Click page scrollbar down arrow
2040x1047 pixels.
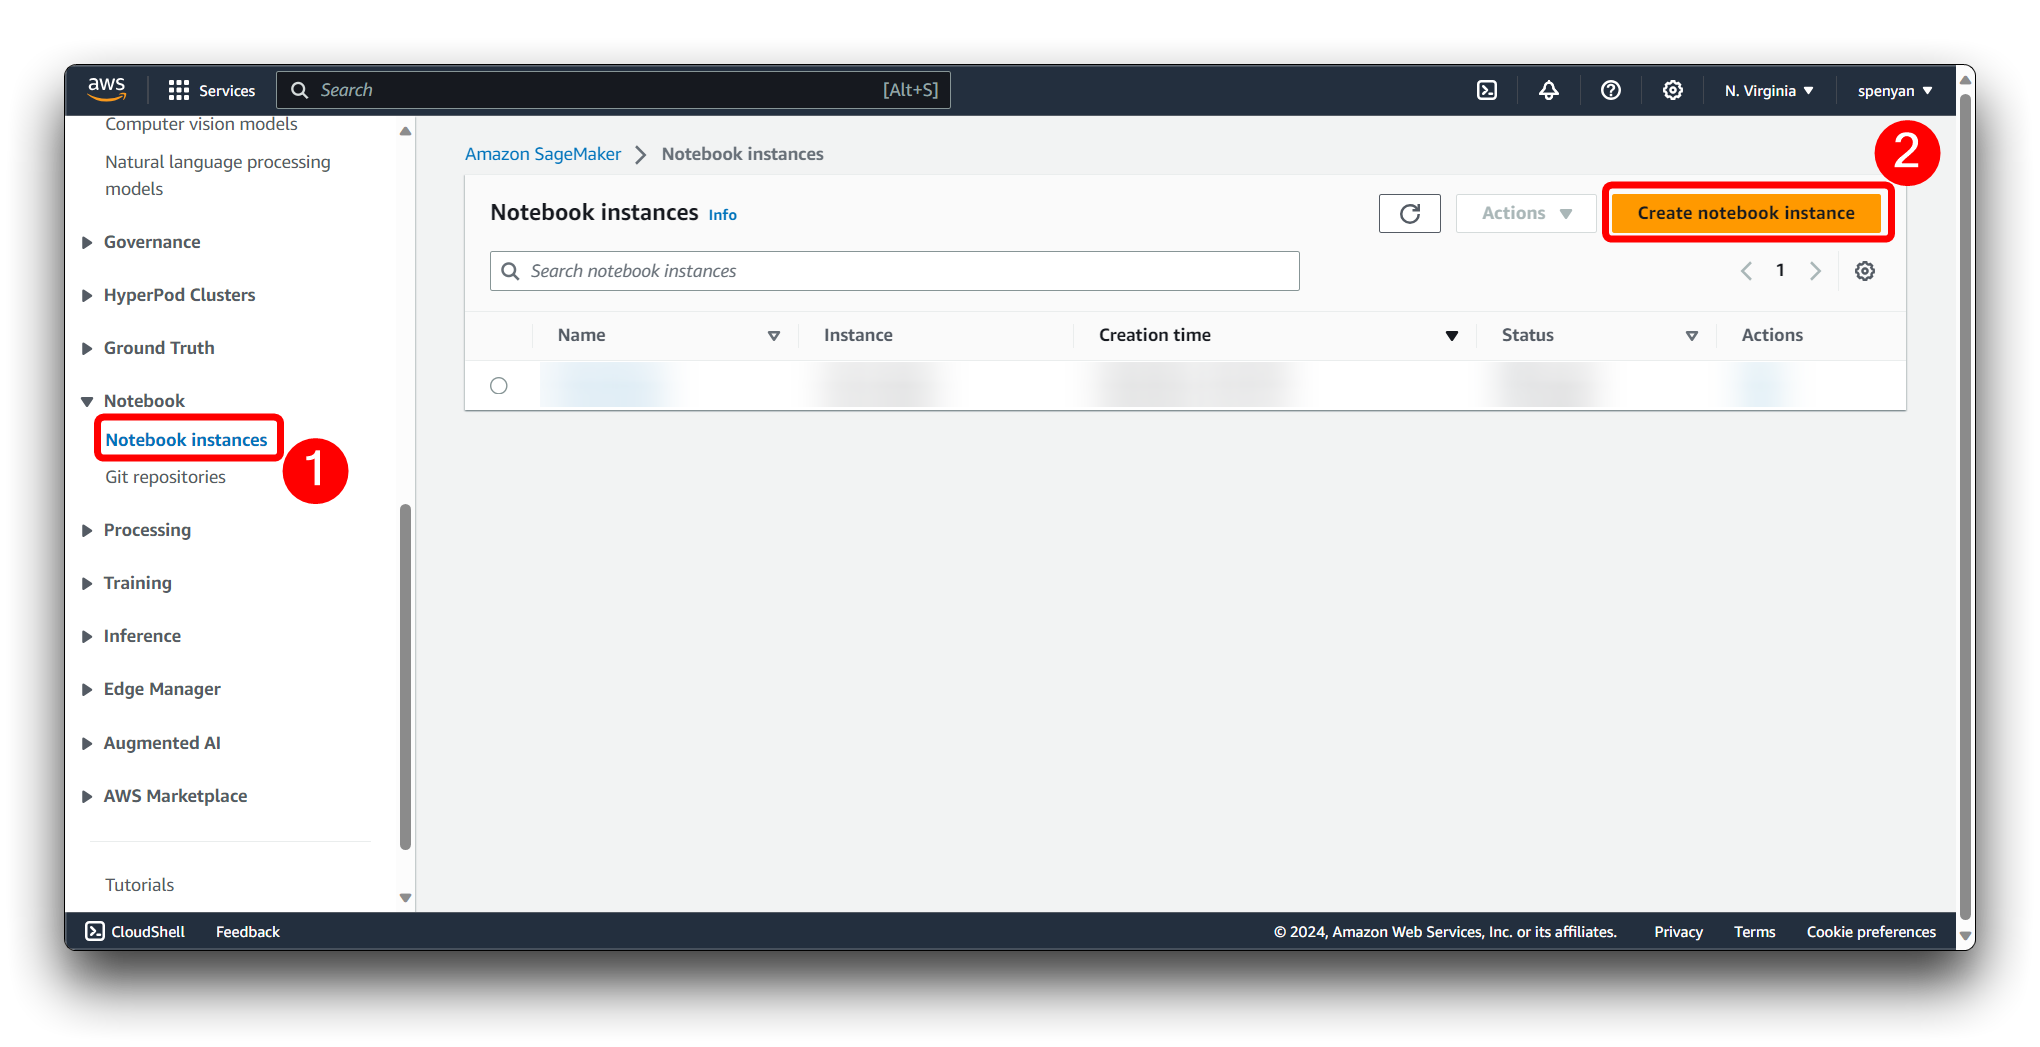click(x=1966, y=937)
